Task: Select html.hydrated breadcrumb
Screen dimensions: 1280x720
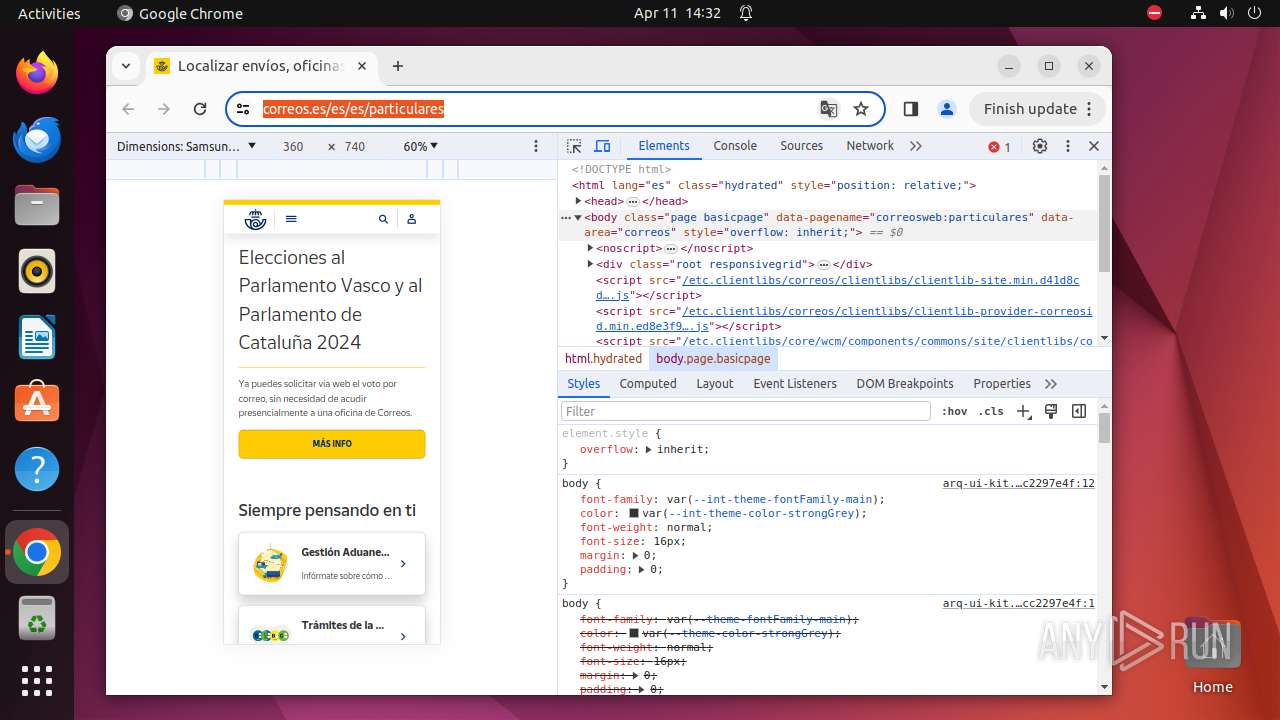Action: tap(603, 359)
